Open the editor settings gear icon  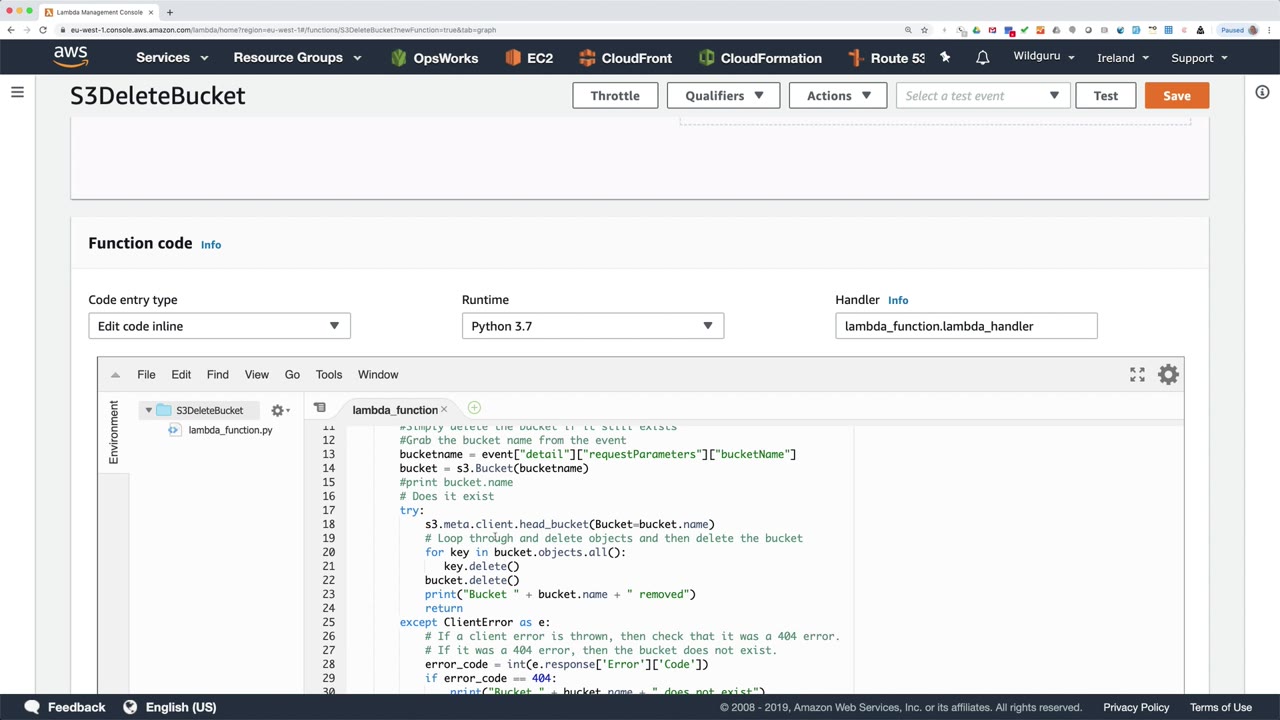pyautogui.click(x=1168, y=374)
